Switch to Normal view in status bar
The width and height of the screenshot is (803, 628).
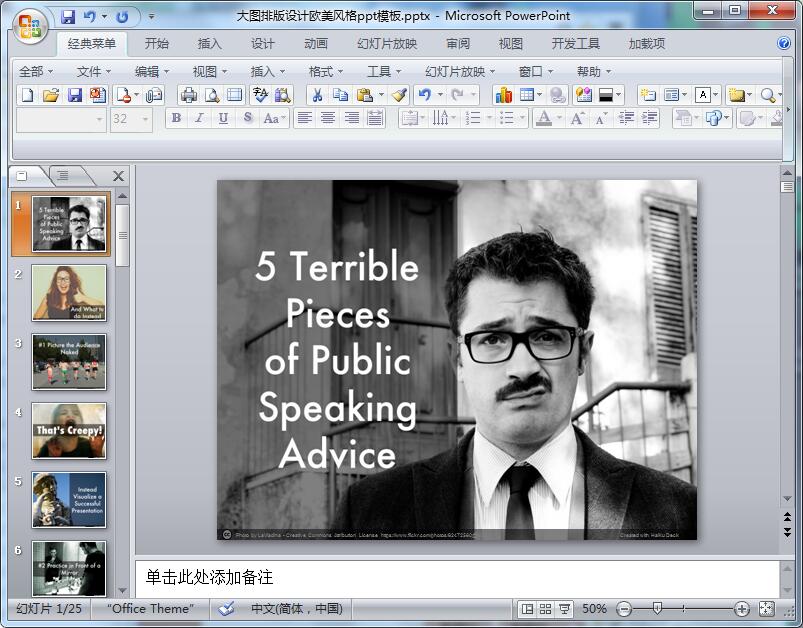[527, 609]
